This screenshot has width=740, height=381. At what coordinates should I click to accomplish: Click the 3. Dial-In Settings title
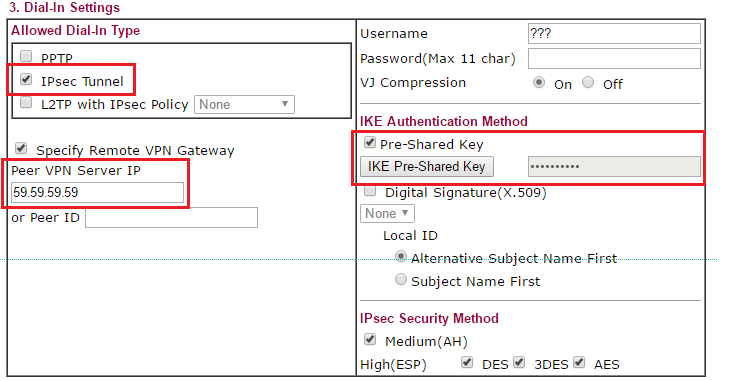coord(65,8)
